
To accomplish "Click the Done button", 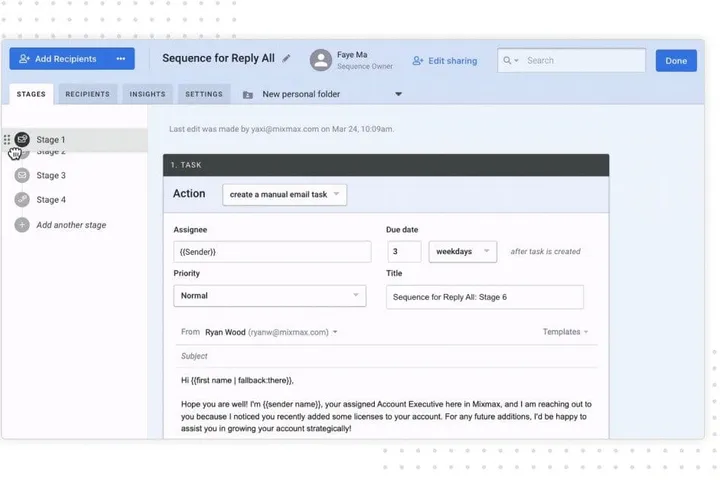I will click(676, 61).
